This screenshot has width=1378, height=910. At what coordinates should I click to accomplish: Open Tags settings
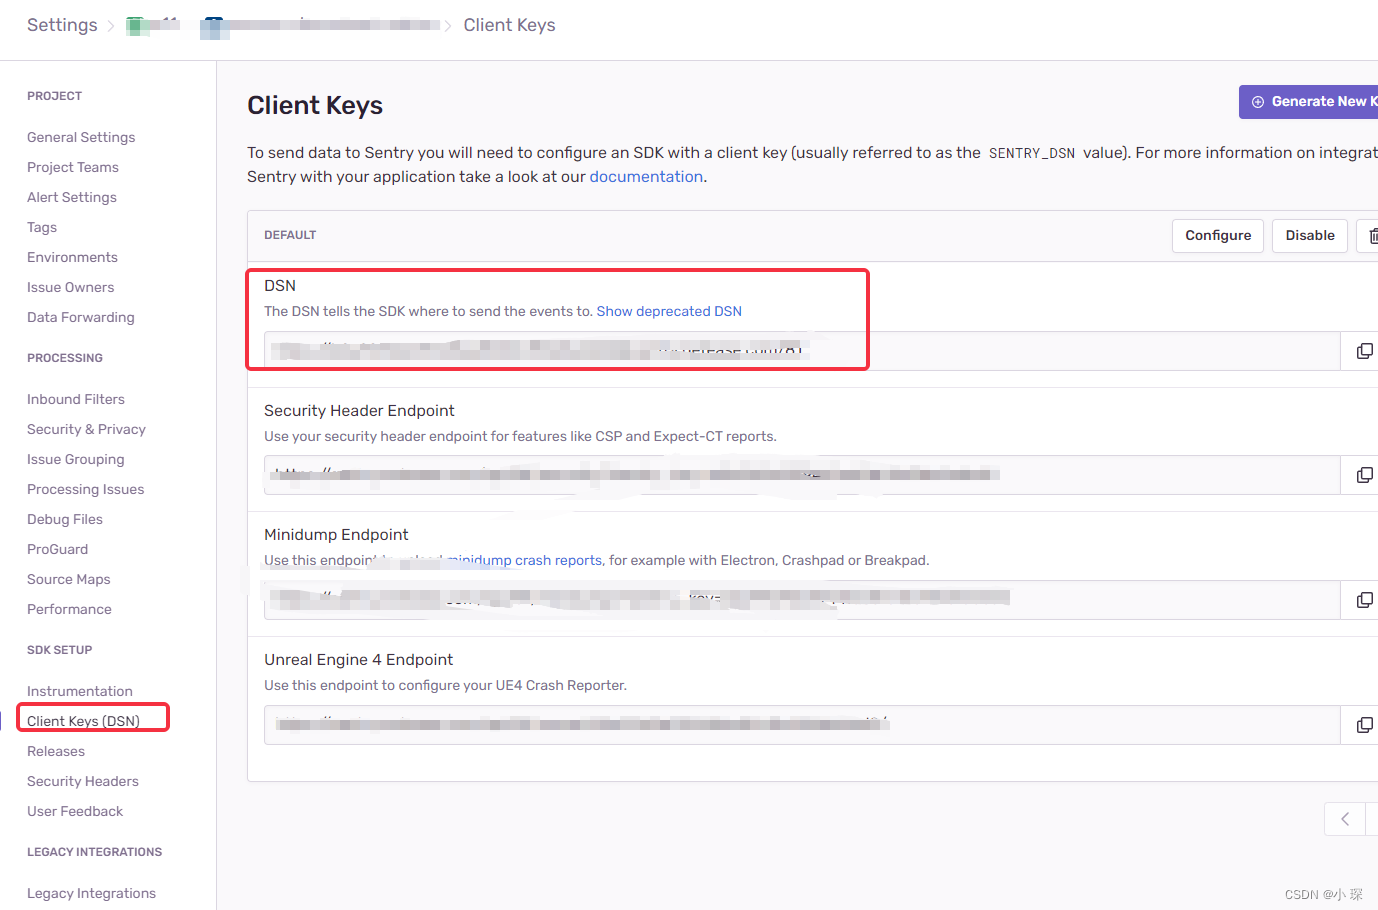point(42,227)
